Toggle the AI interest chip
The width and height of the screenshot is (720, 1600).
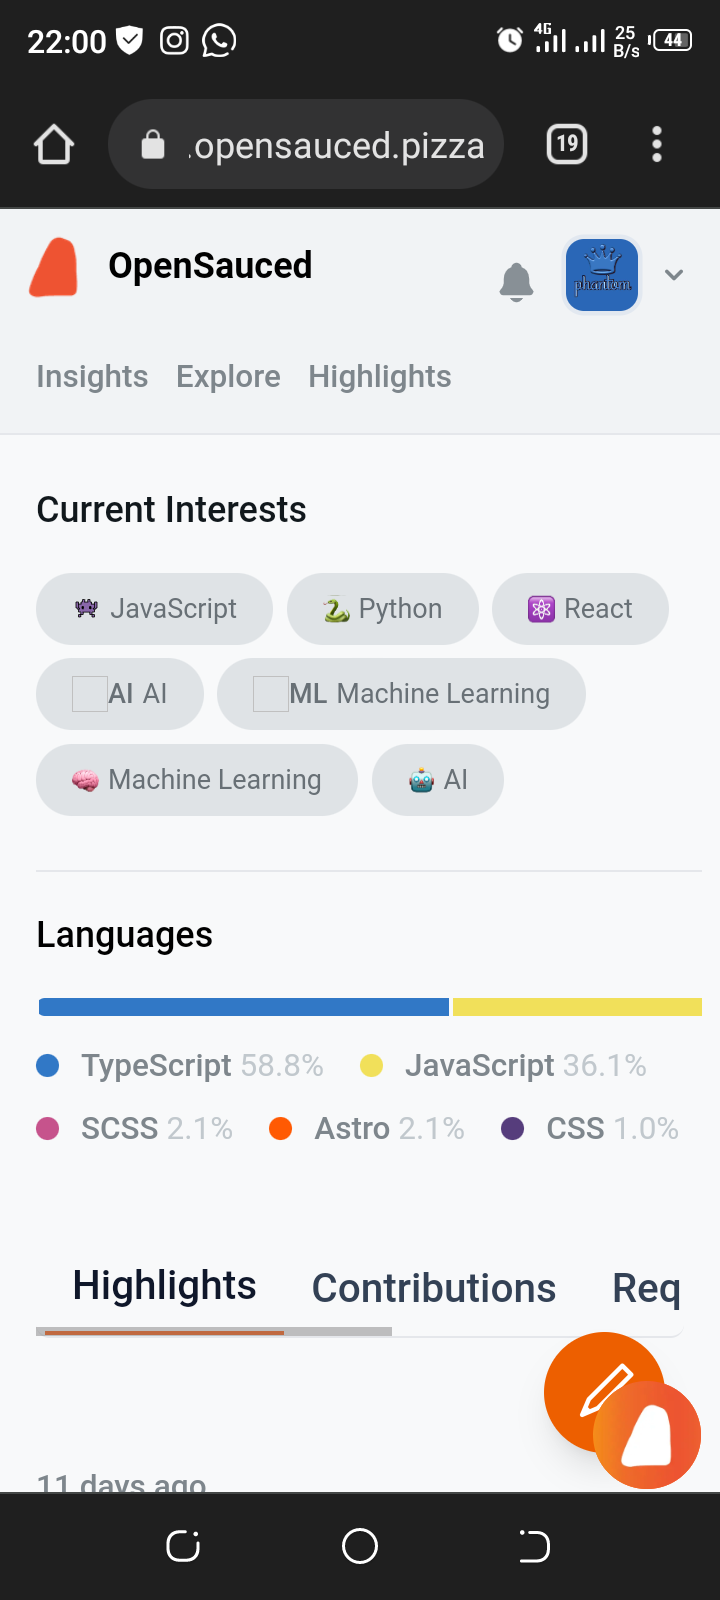(119, 693)
